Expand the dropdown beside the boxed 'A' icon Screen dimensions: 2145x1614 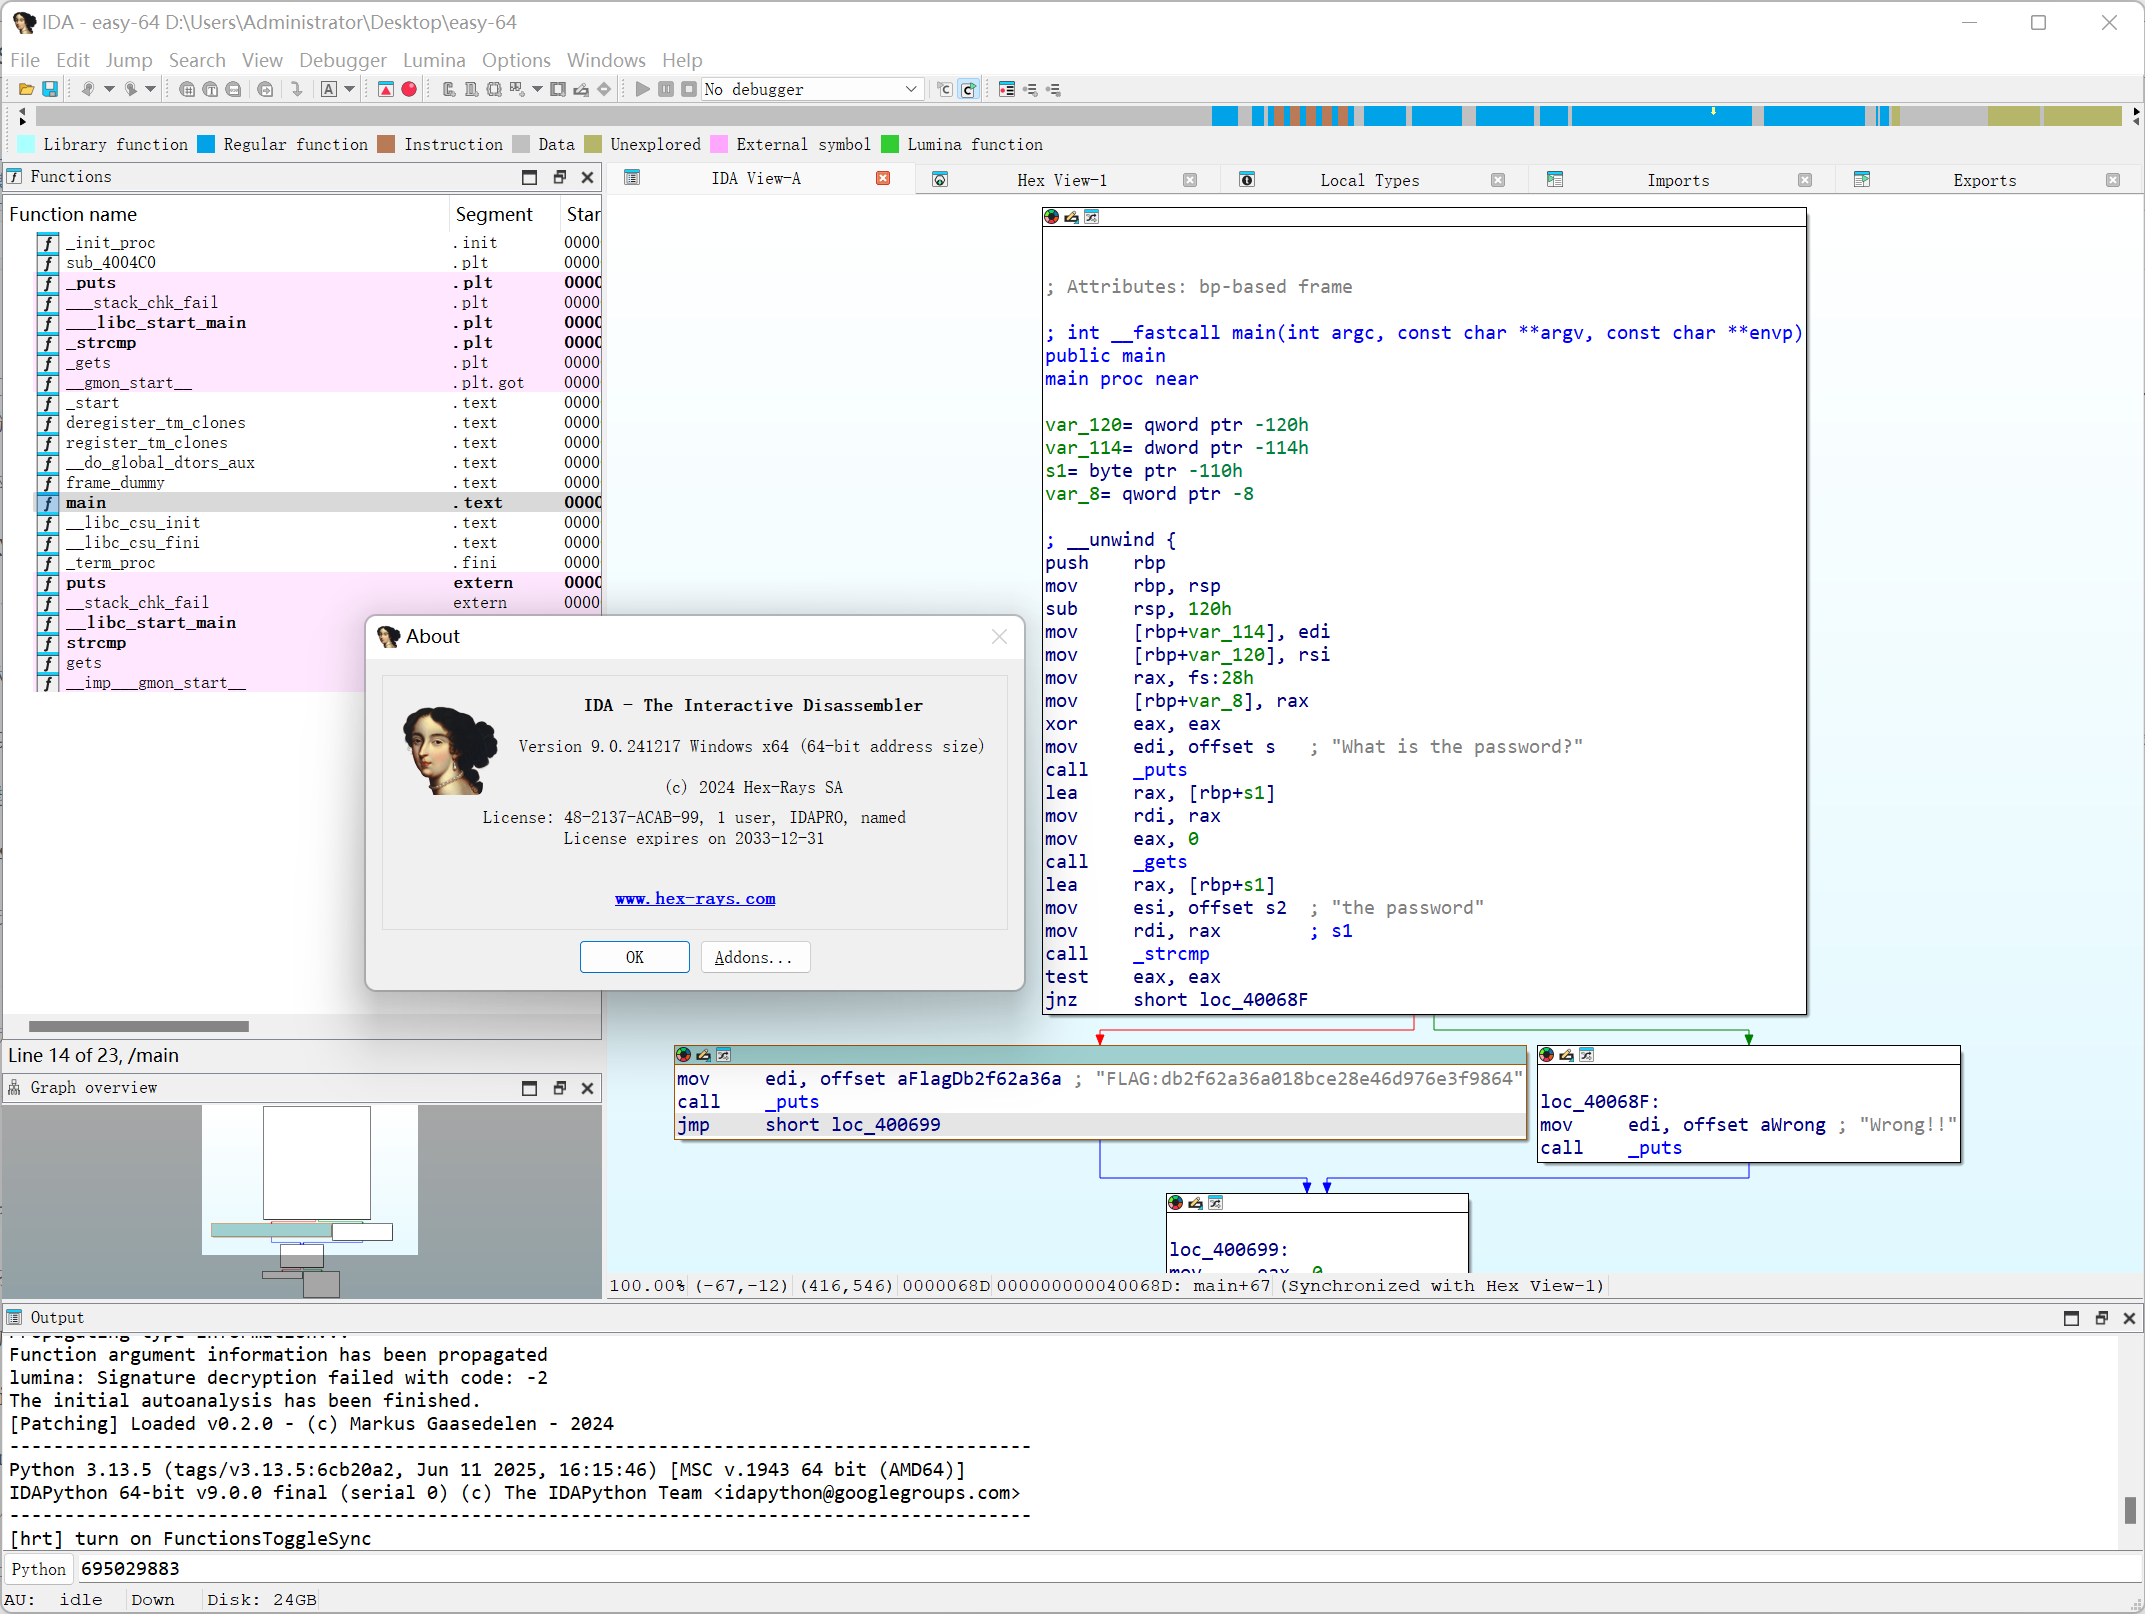tap(349, 89)
